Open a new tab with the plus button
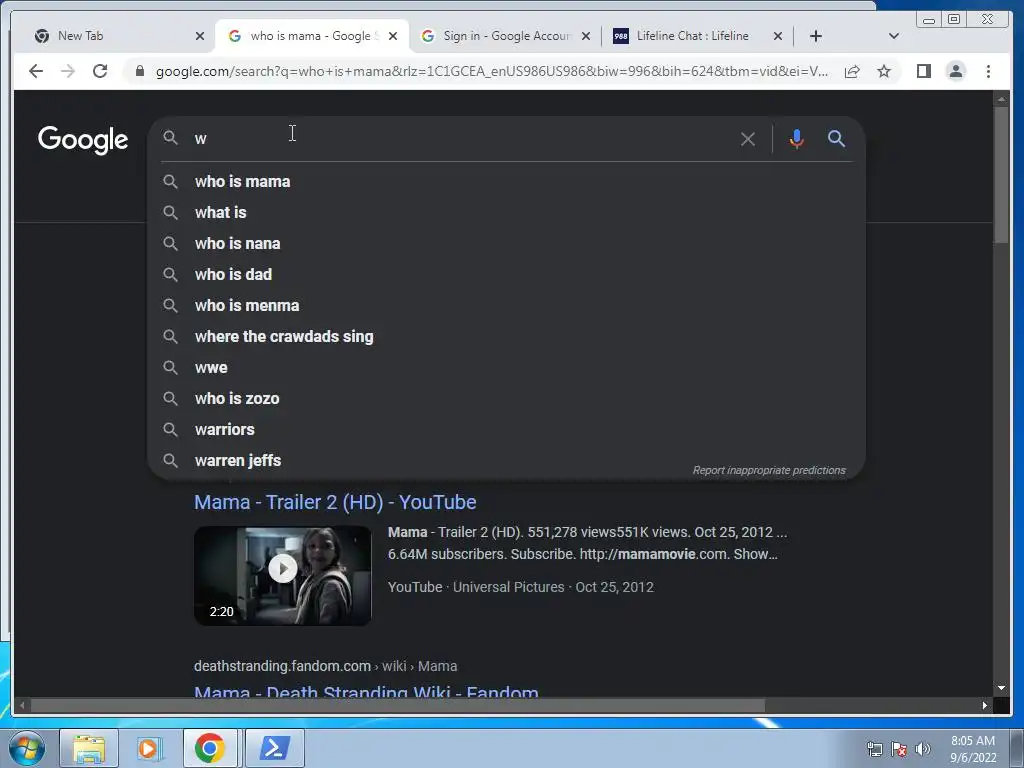This screenshot has height=768, width=1024. (x=816, y=36)
